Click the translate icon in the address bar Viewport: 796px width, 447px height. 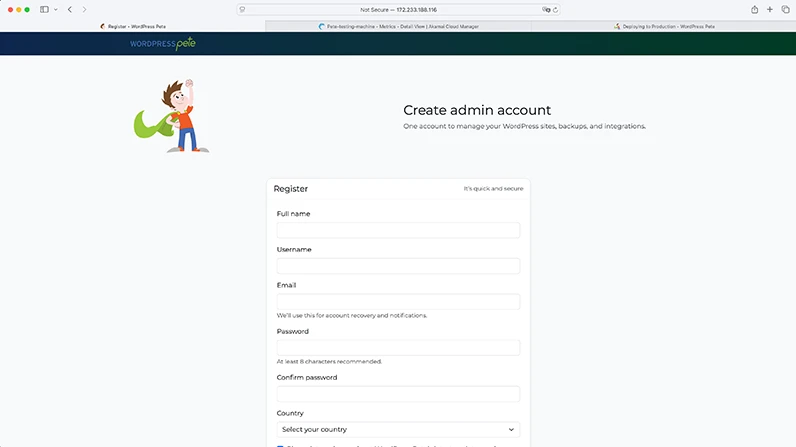pyautogui.click(x=545, y=9)
